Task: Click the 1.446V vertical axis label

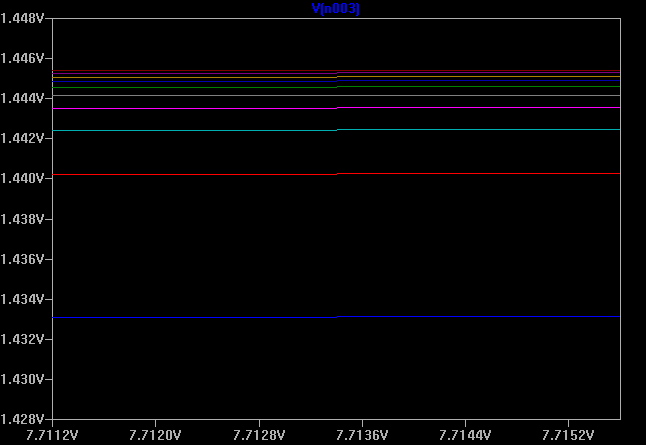Action: tap(22, 59)
